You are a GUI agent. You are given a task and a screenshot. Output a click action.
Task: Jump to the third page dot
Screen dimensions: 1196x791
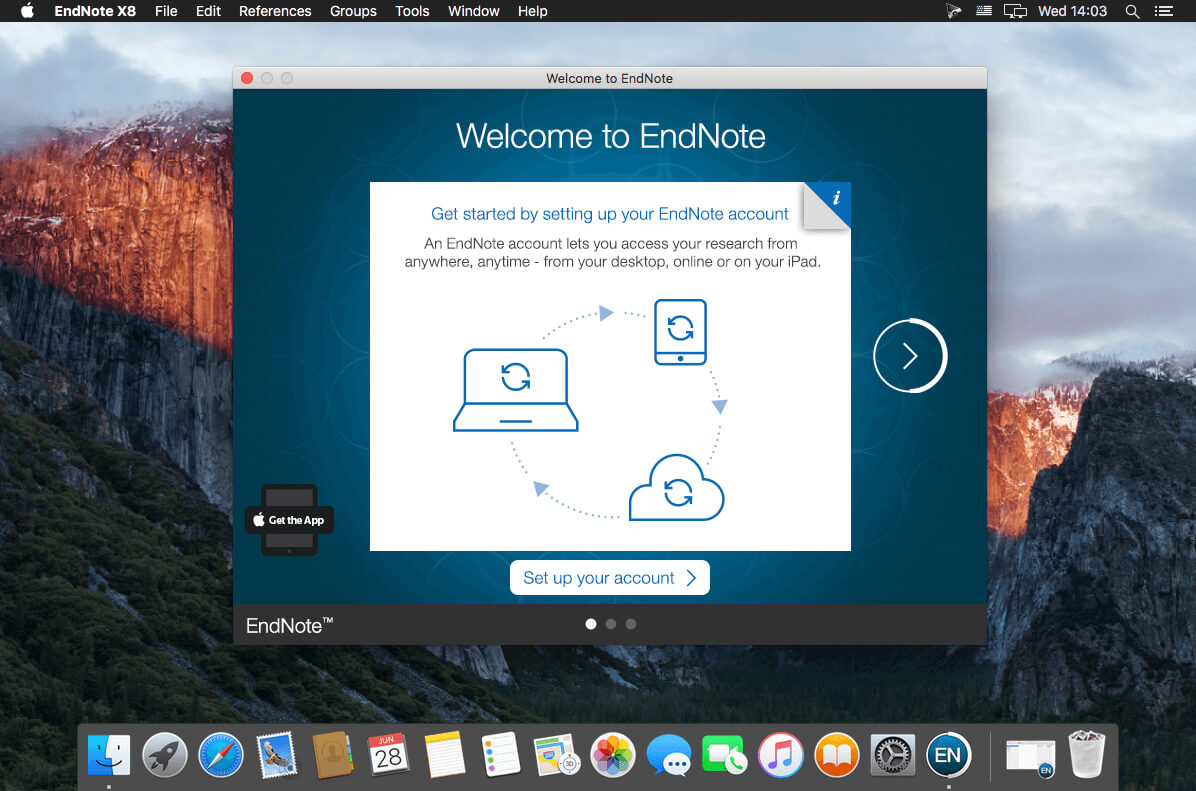(x=630, y=624)
